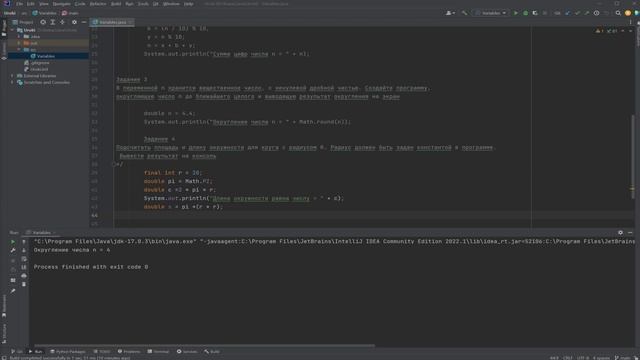Open the Git tool window button
This screenshot has width=640, height=360.
pyautogui.click(x=17, y=351)
